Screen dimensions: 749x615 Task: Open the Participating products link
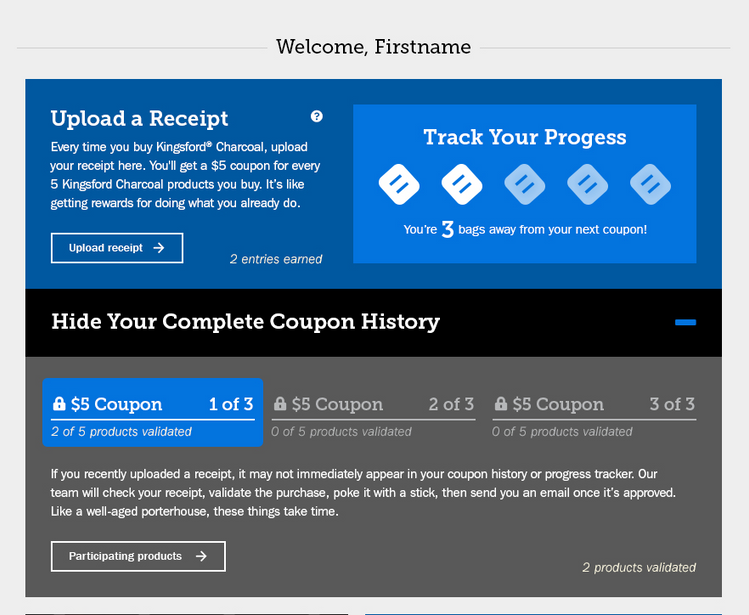(x=138, y=556)
